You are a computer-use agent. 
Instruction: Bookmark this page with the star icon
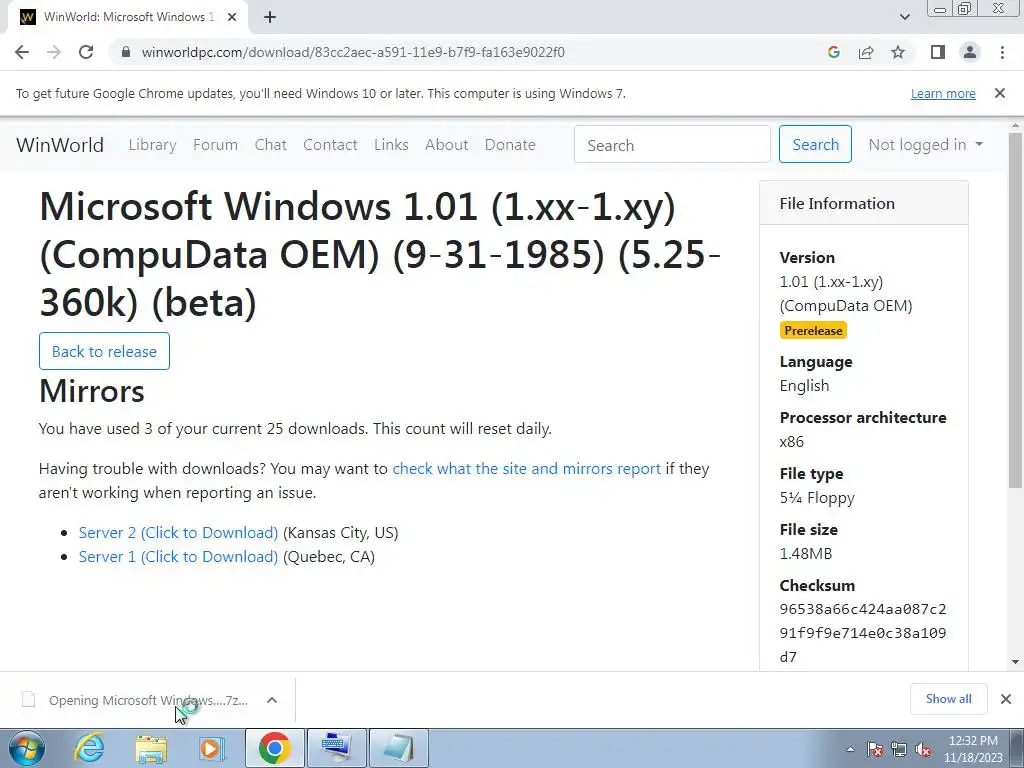tap(898, 52)
